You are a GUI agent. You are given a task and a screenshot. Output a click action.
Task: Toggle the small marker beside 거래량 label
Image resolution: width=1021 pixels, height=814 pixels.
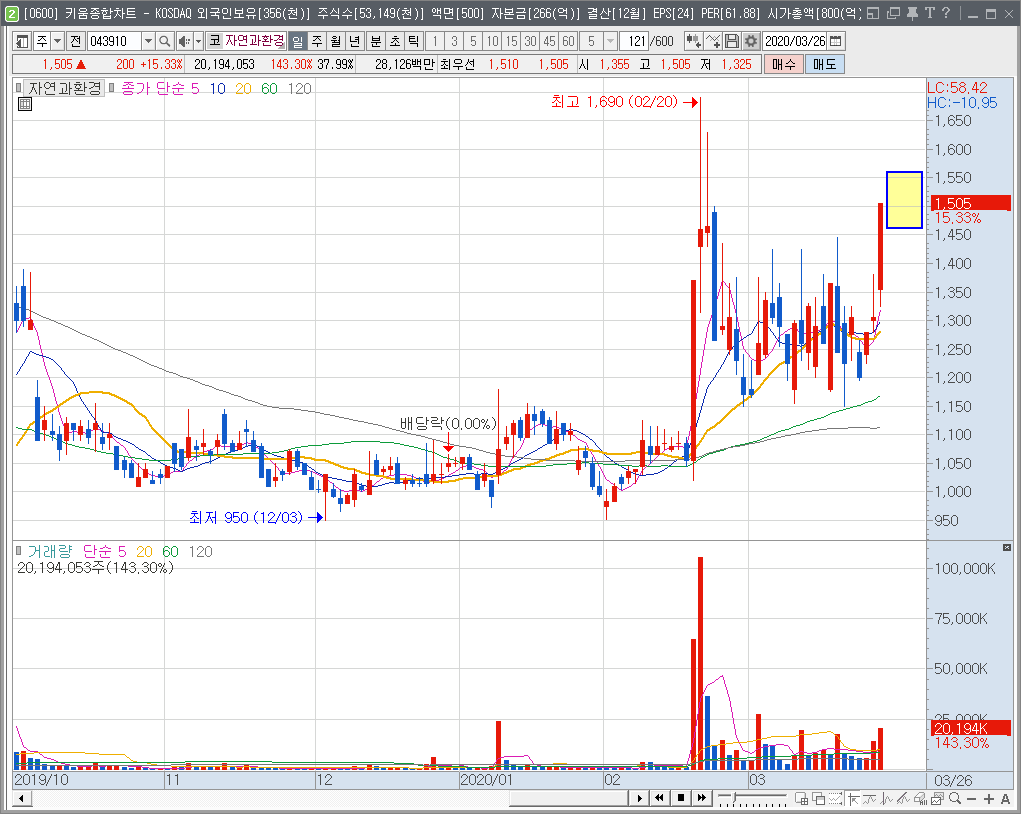point(19,551)
